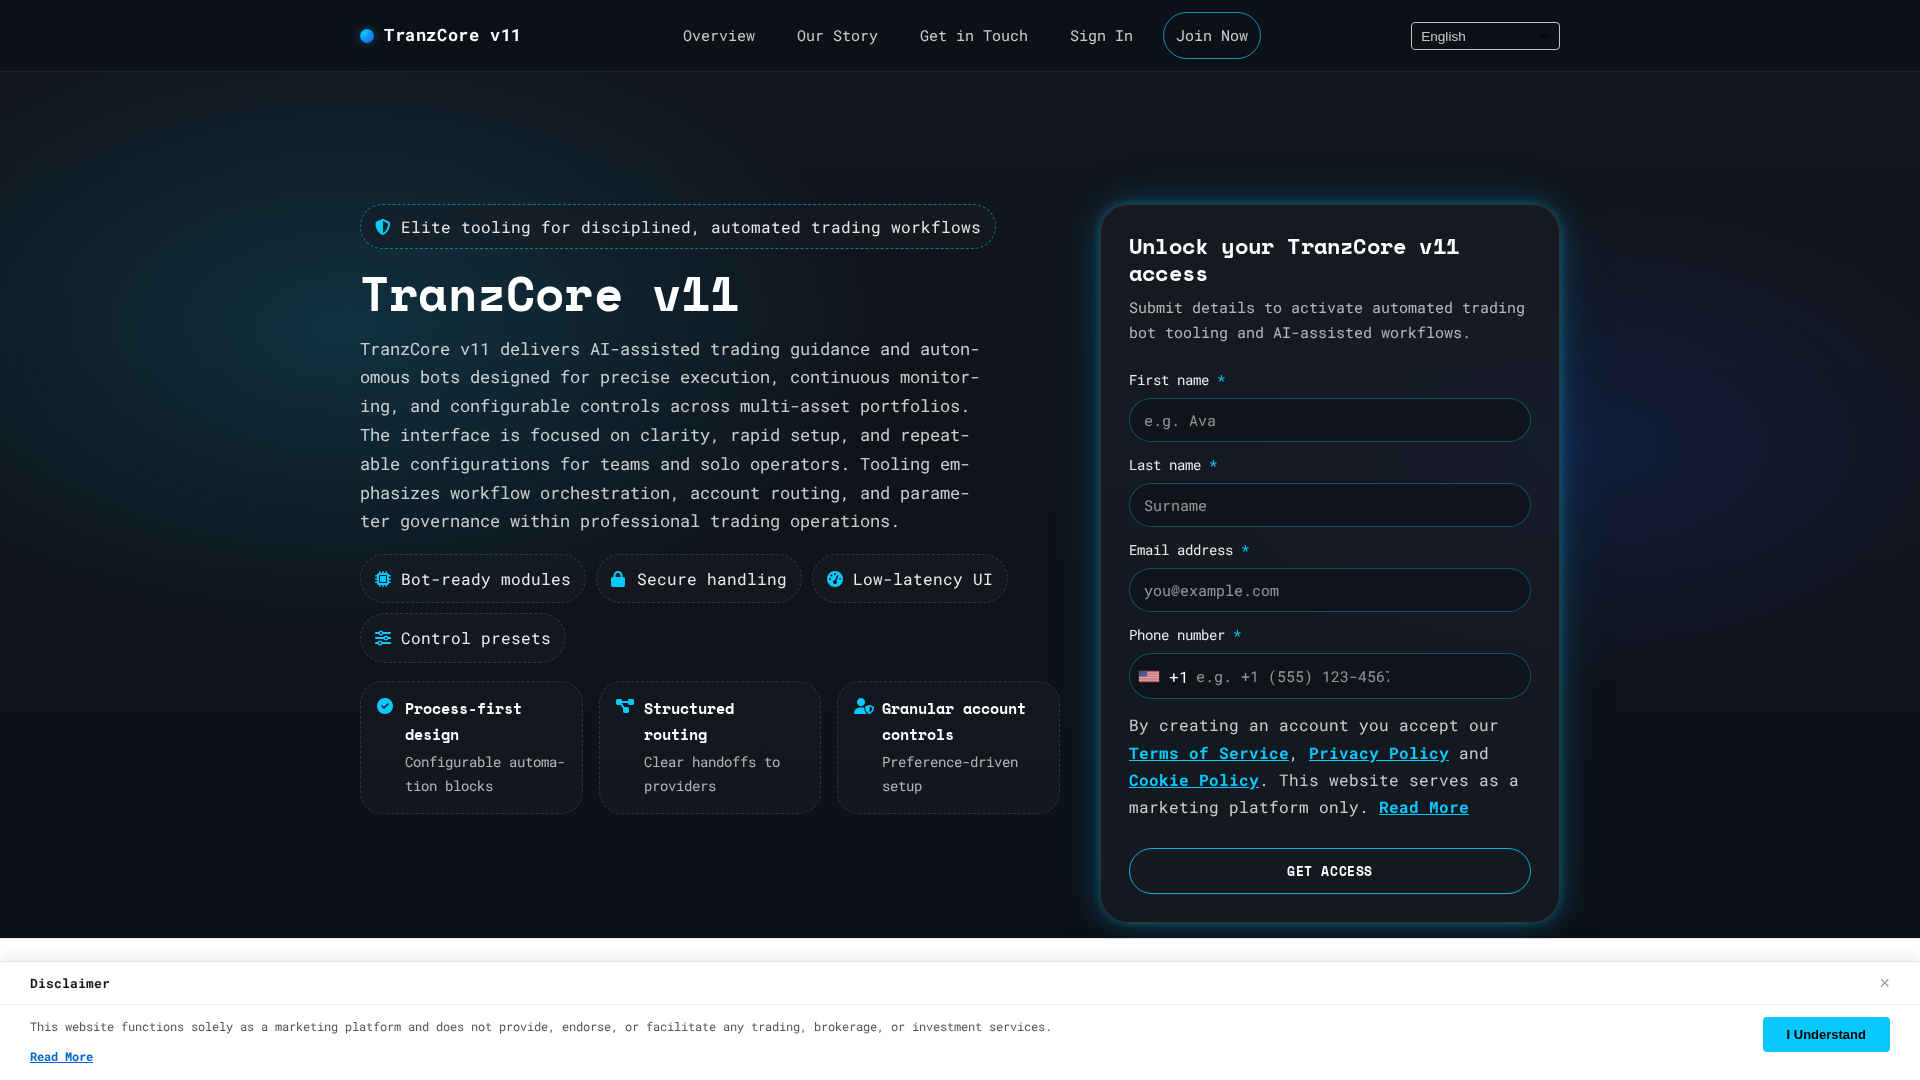Click the shield icon in the Elite tooling badge

tap(383, 227)
